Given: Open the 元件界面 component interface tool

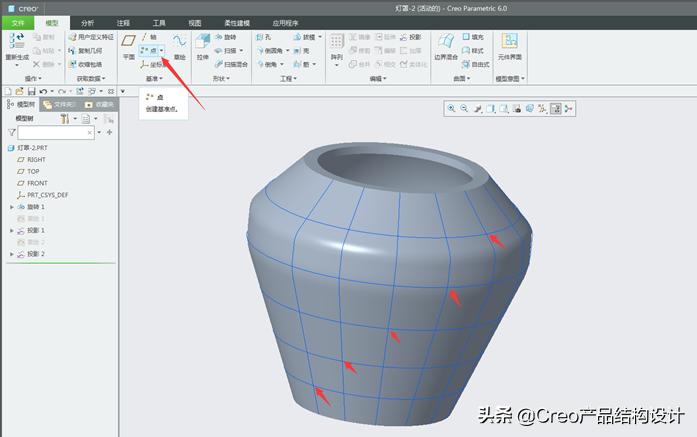Looking at the screenshot, I should coord(509,44).
